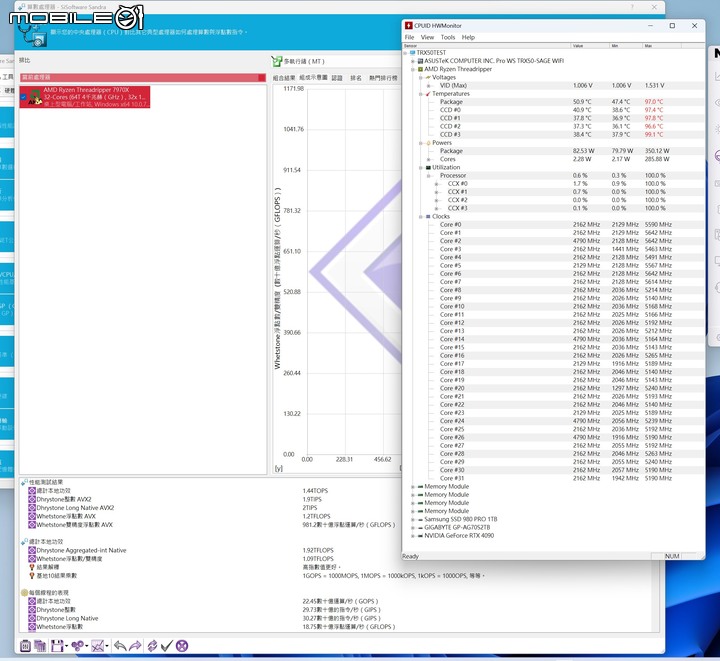Toggle the checkbox for AMD Ryzen Threadripper 7970X
The width and height of the screenshot is (720, 661).
pos(23,97)
